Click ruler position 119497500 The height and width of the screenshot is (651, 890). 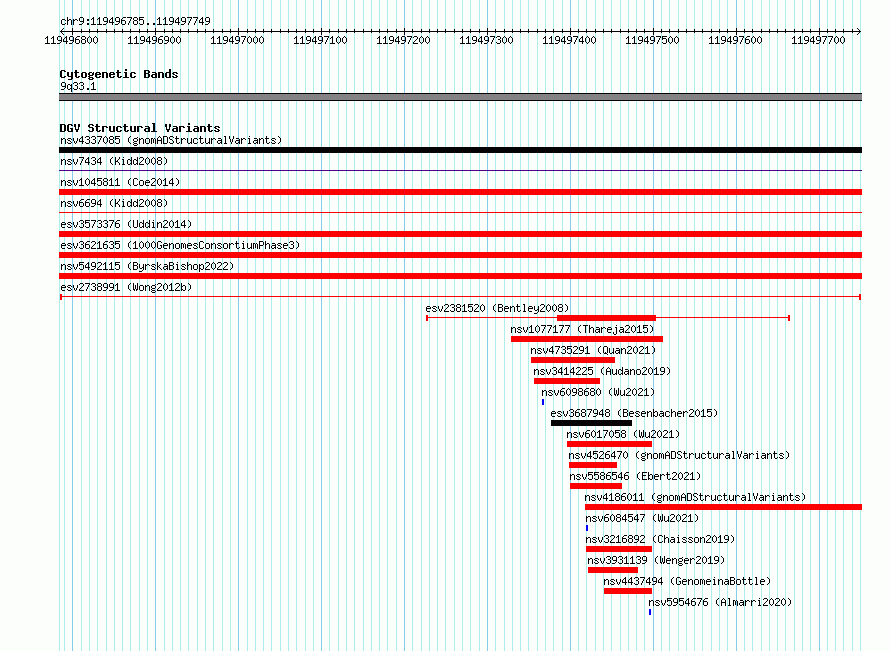[652, 40]
